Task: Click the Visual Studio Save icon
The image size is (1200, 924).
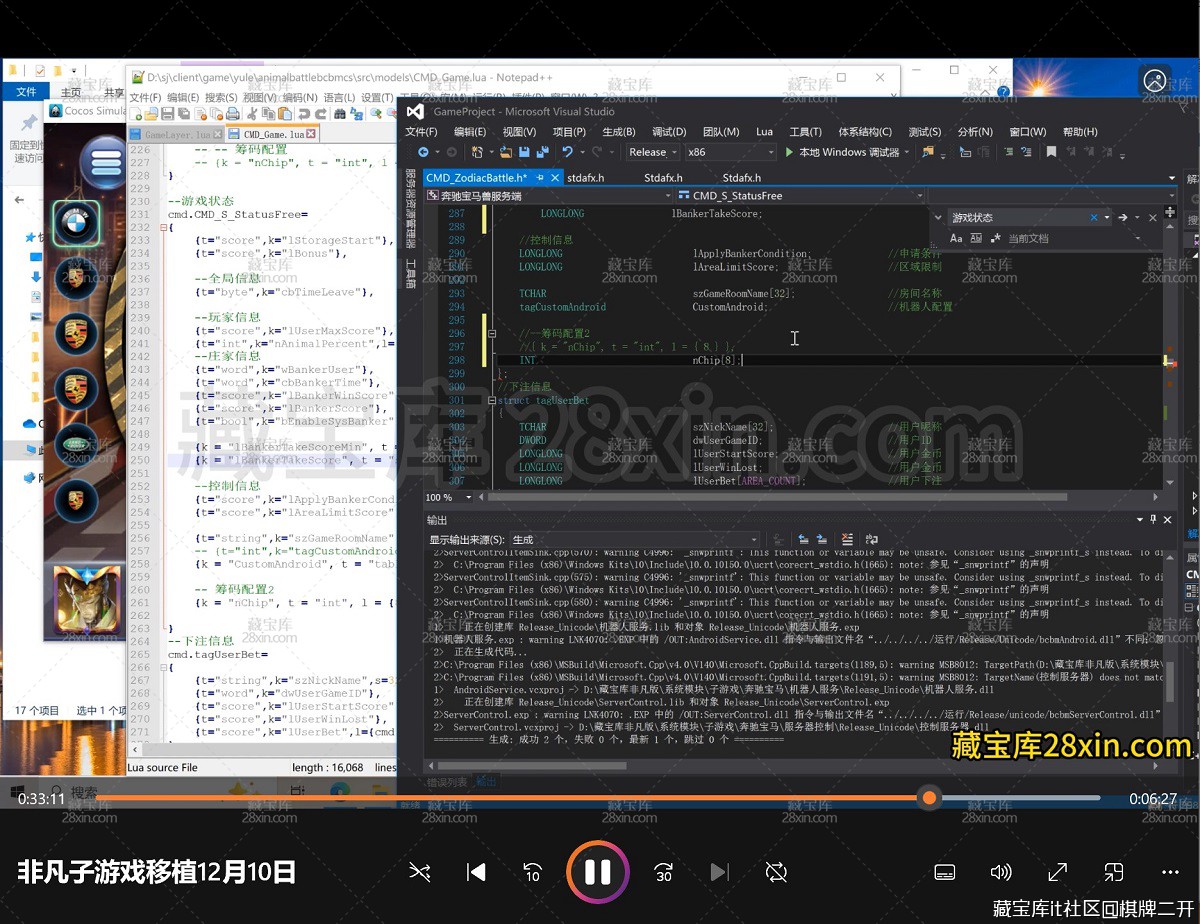Action: pyautogui.click(x=523, y=152)
